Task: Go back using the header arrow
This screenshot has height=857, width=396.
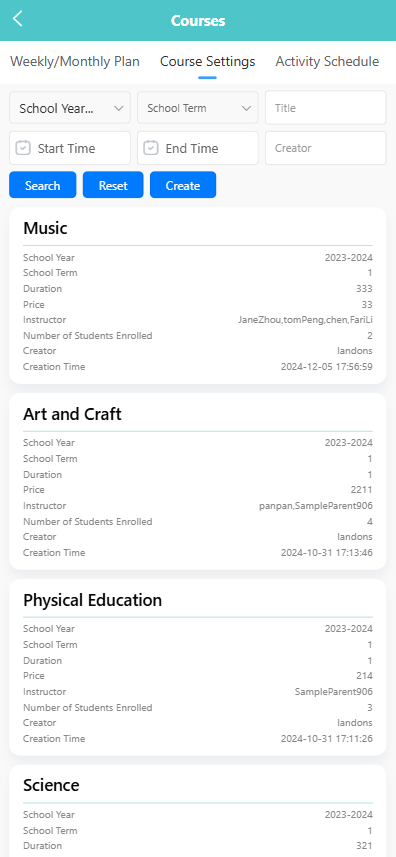Action: [18, 19]
